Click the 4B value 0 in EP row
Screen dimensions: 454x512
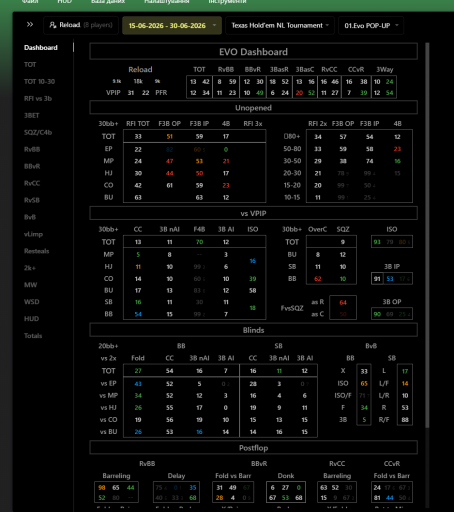[x=226, y=149]
